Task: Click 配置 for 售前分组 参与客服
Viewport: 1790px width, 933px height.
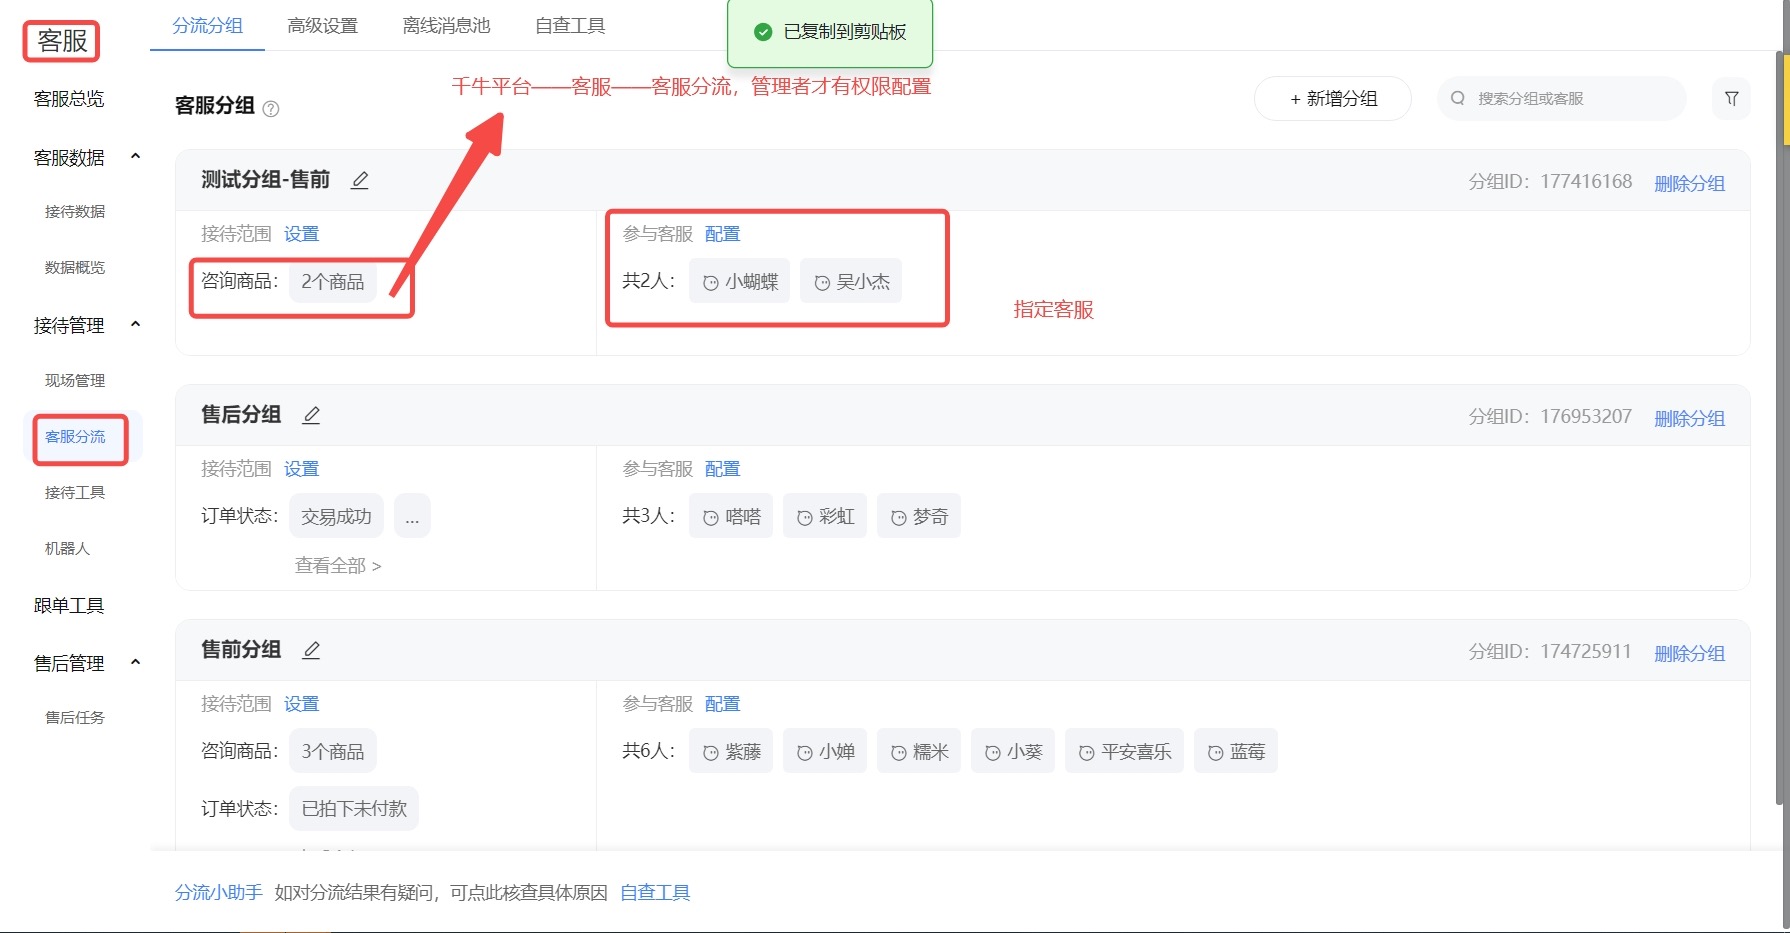Action: pyautogui.click(x=722, y=704)
